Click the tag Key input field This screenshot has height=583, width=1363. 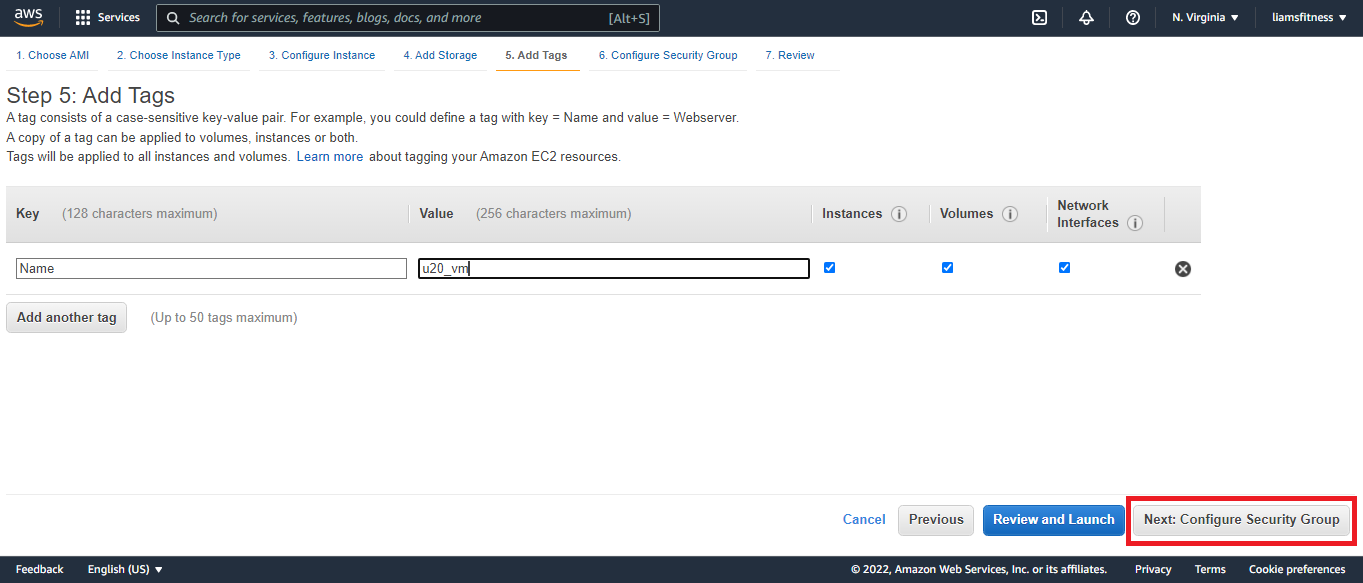pyautogui.click(x=211, y=269)
